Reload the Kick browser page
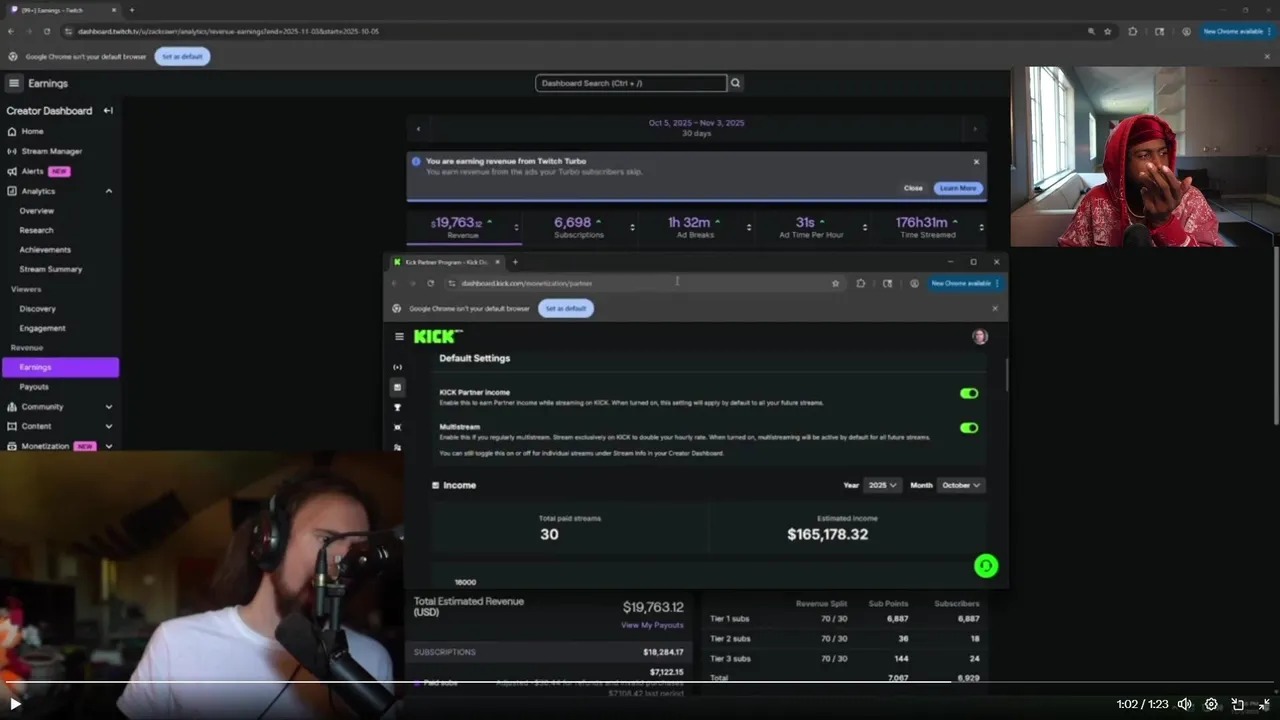This screenshot has width=1280, height=720. (x=431, y=283)
